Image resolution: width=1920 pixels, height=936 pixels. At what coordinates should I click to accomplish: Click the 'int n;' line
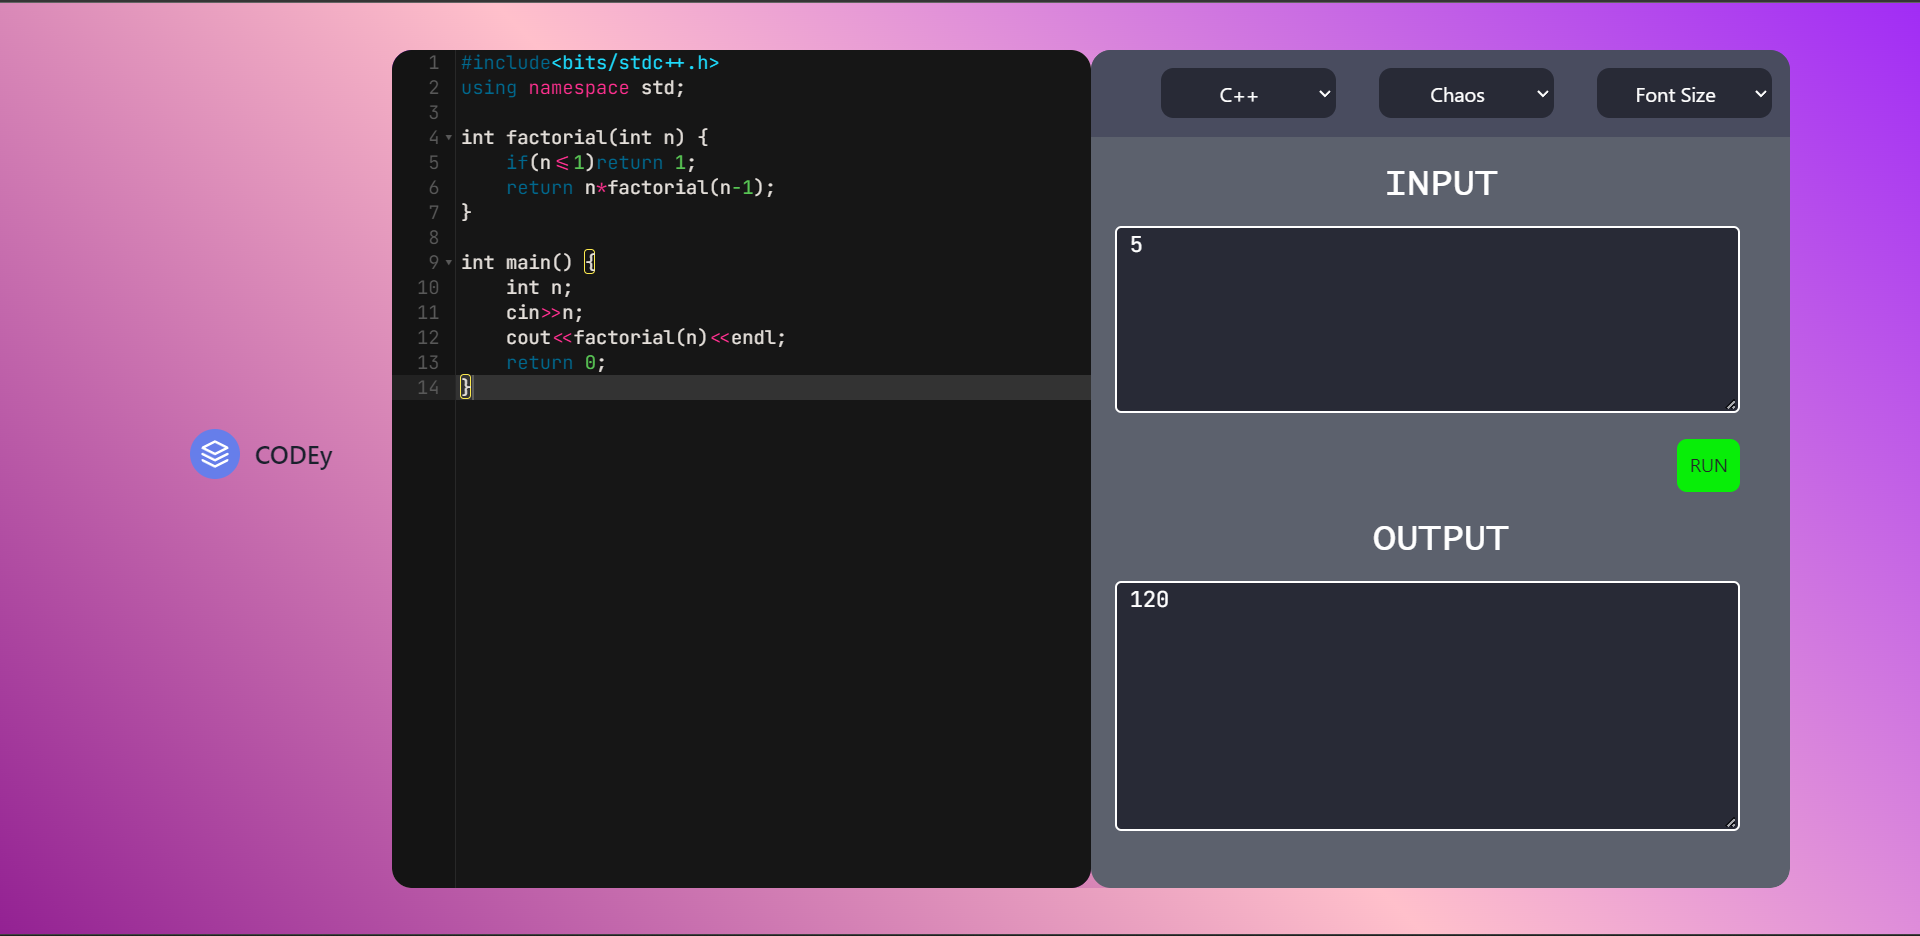click(x=539, y=288)
